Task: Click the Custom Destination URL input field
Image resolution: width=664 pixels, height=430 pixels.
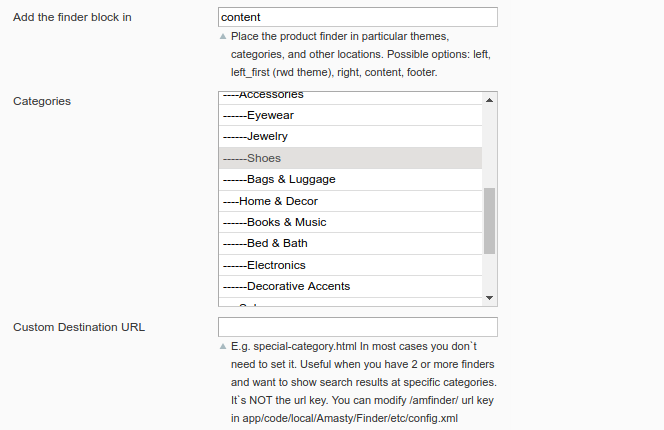Action: [x=357, y=327]
